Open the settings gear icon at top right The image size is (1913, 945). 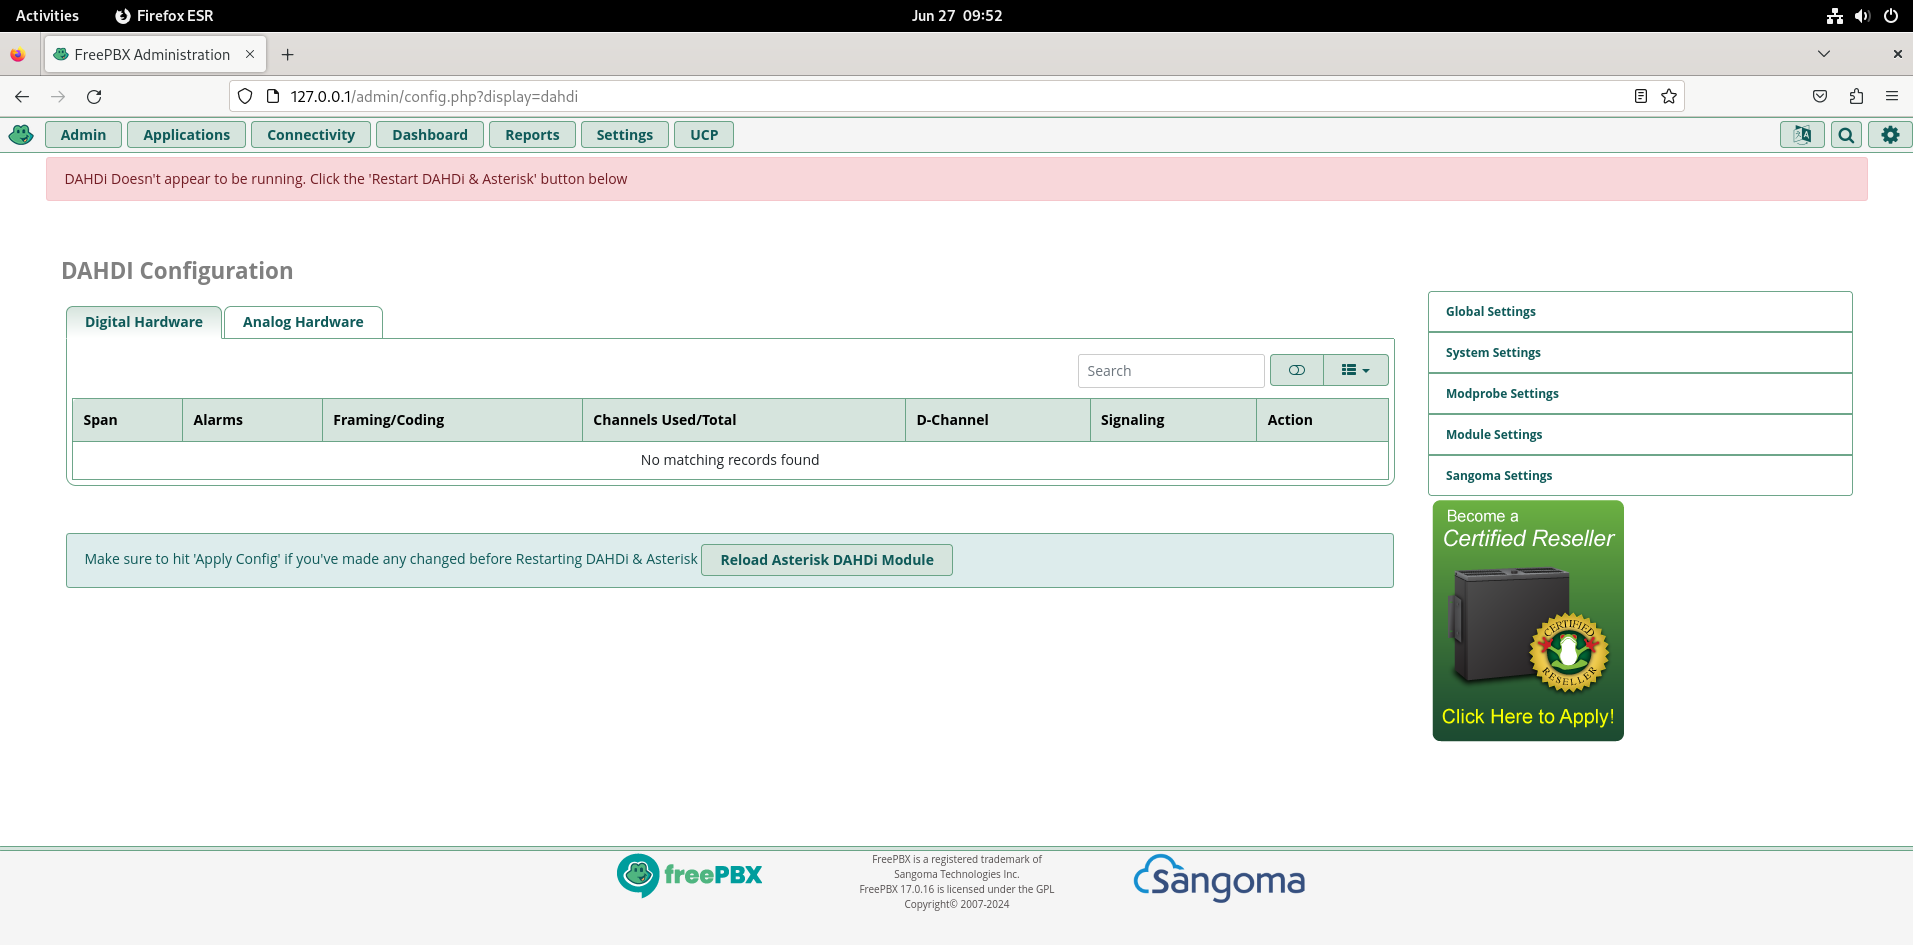click(1889, 134)
